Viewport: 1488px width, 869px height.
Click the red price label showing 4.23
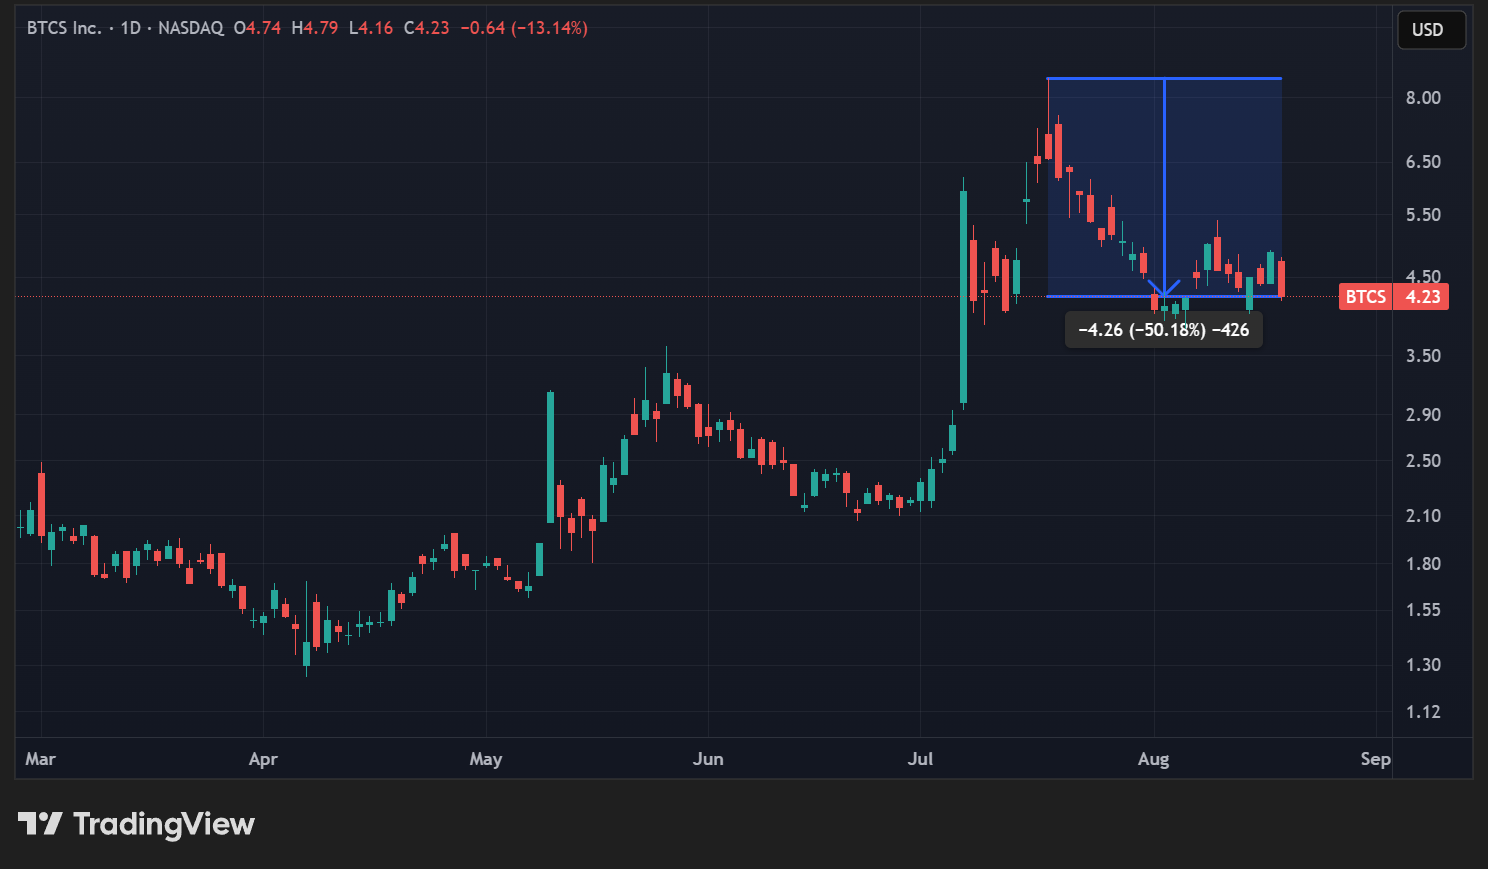coord(1420,296)
